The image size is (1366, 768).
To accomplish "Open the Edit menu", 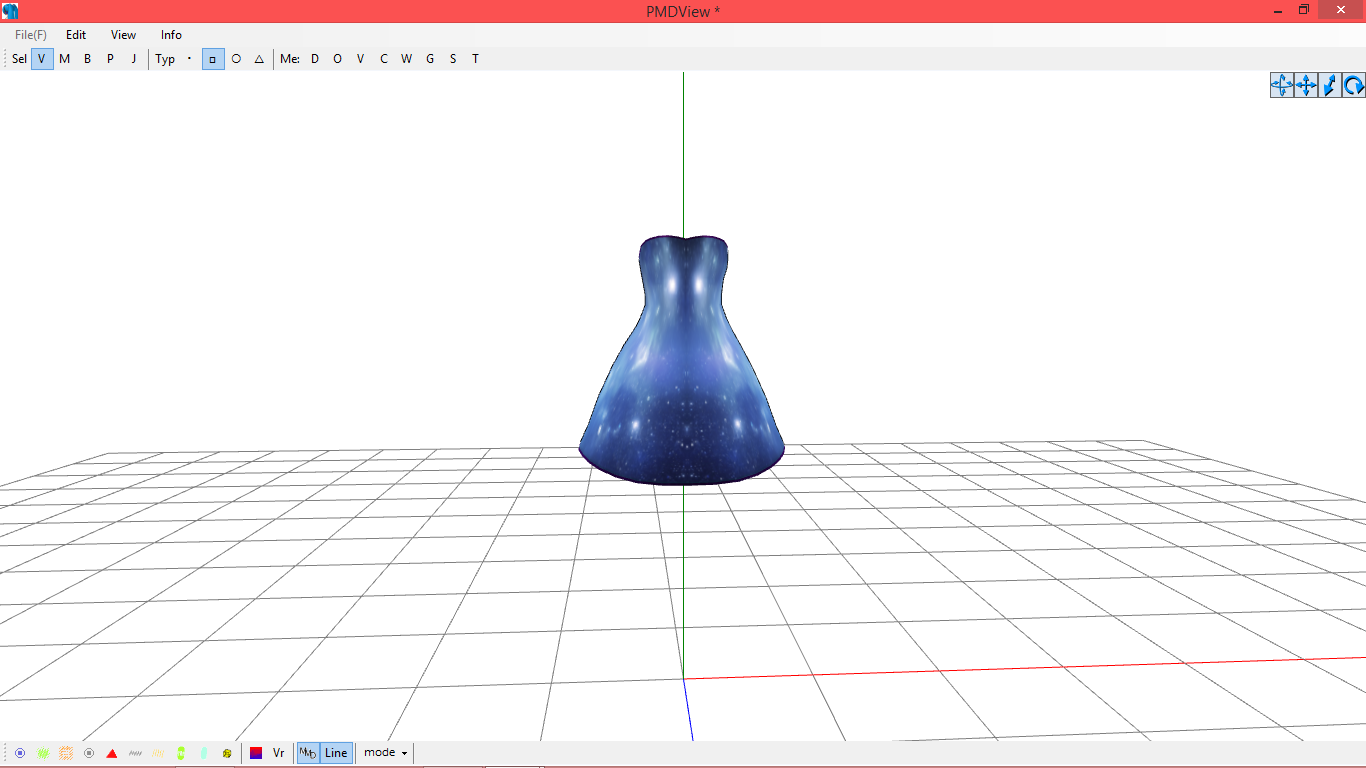I will point(76,35).
